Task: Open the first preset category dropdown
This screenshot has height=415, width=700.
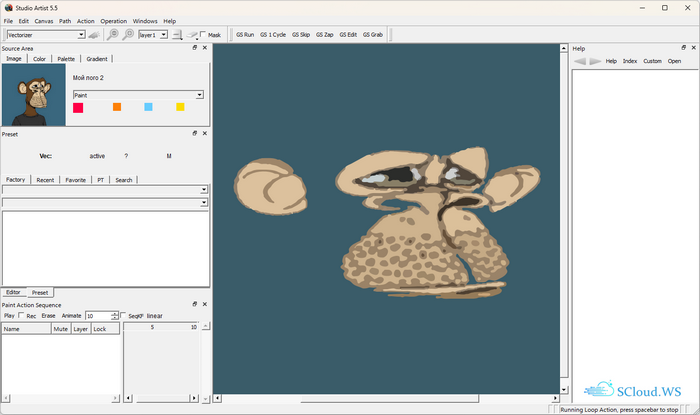Action: click(x=204, y=190)
